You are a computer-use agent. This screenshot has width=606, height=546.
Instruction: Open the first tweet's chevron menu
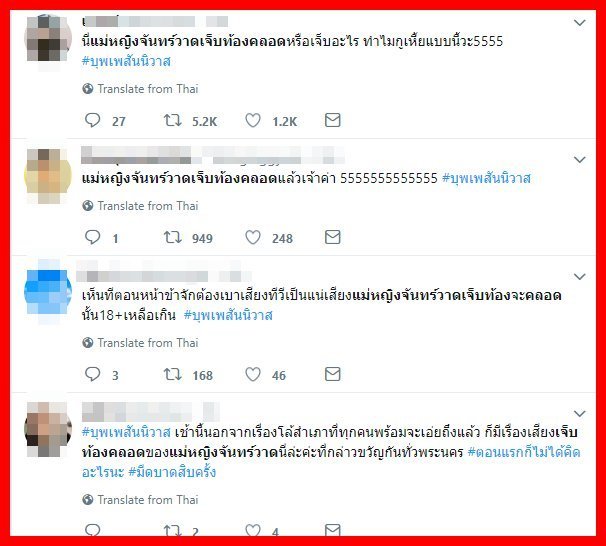pos(579,23)
